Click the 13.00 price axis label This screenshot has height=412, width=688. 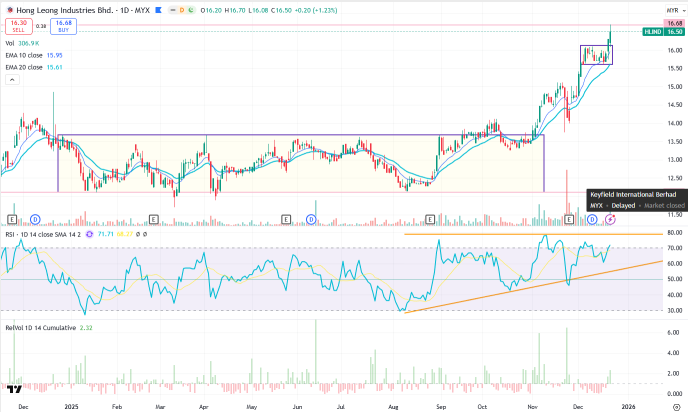coord(675,160)
